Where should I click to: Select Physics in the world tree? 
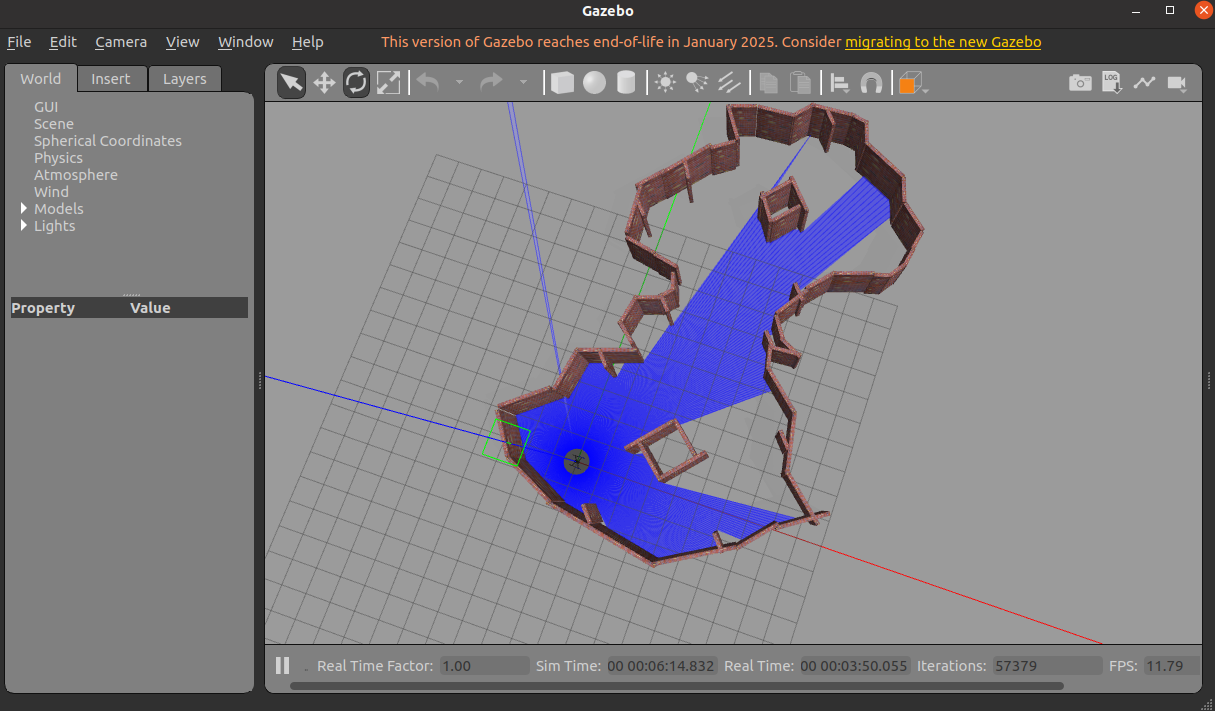click(x=58, y=158)
